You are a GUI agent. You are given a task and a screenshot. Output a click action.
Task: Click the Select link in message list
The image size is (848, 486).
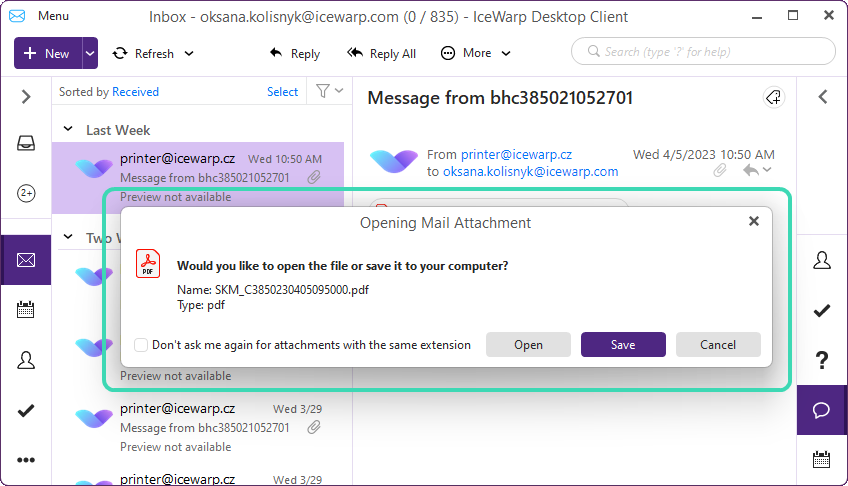[282, 92]
